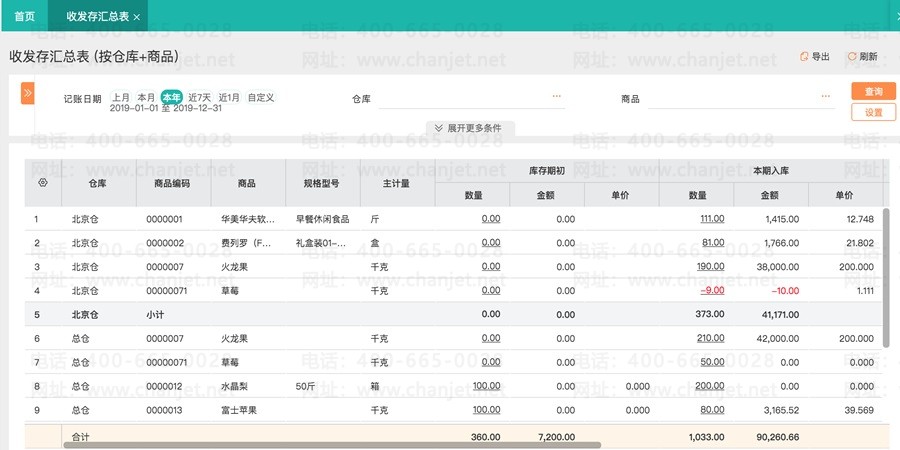Click the 规格型号 column header

click(323, 183)
